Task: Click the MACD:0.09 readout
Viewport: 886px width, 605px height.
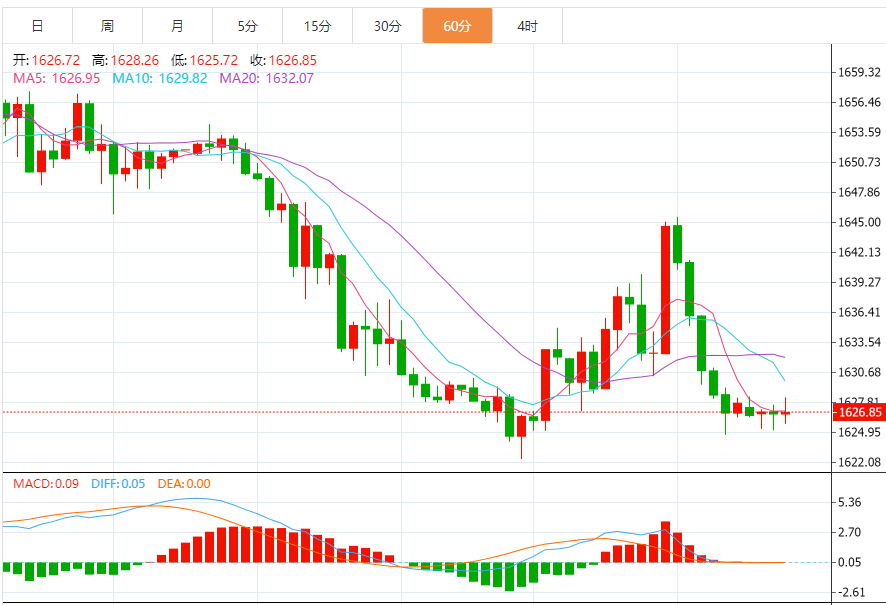Action: tap(46, 484)
